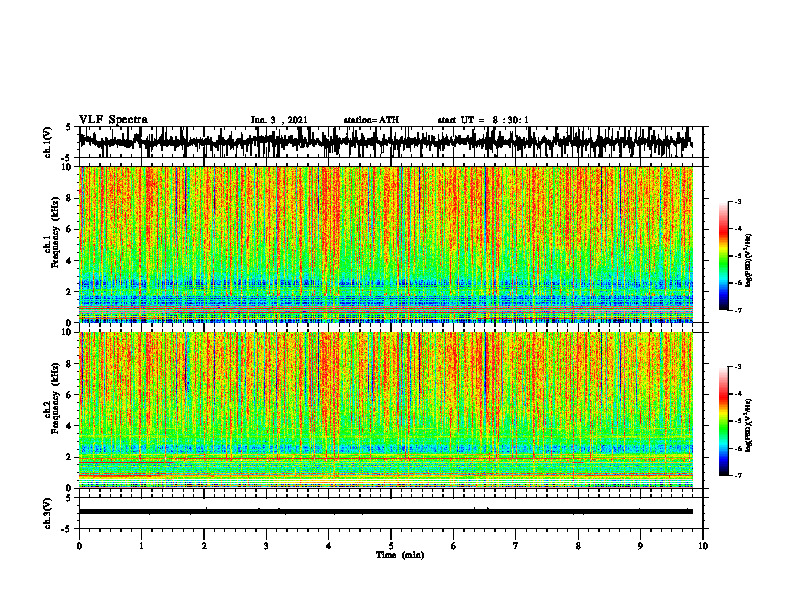The image size is (792, 612).
Task: Click the "0" time axis tick label
Action: [79, 546]
